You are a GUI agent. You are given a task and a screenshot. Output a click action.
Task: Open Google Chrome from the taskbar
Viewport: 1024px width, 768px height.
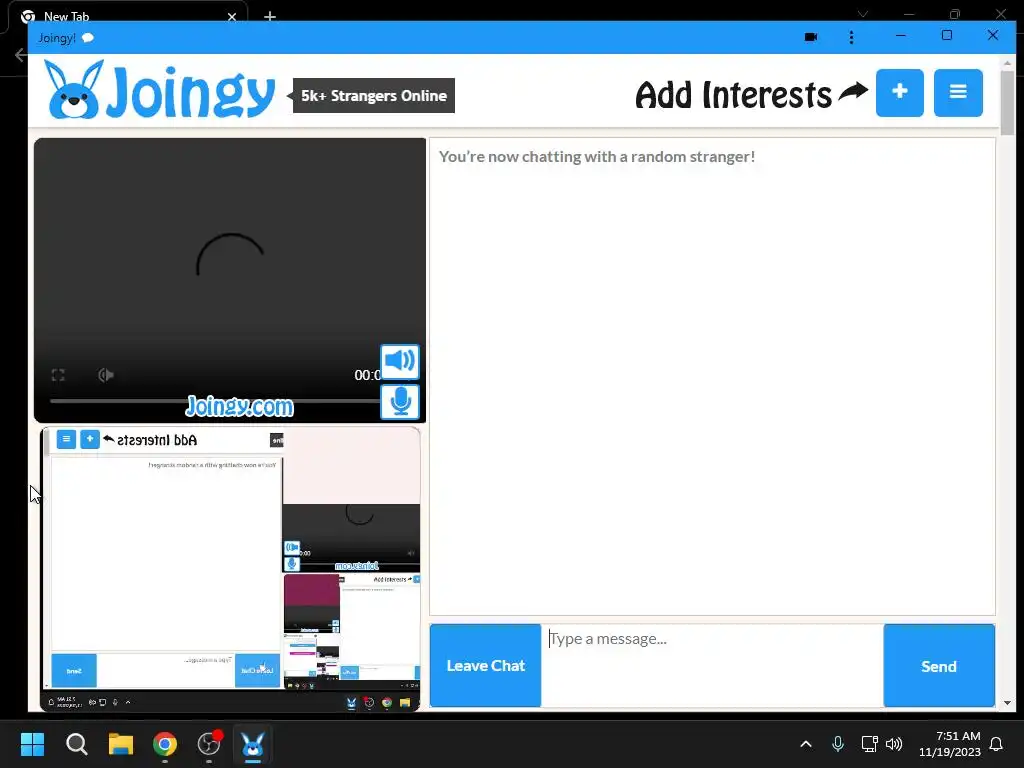(x=165, y=744)
